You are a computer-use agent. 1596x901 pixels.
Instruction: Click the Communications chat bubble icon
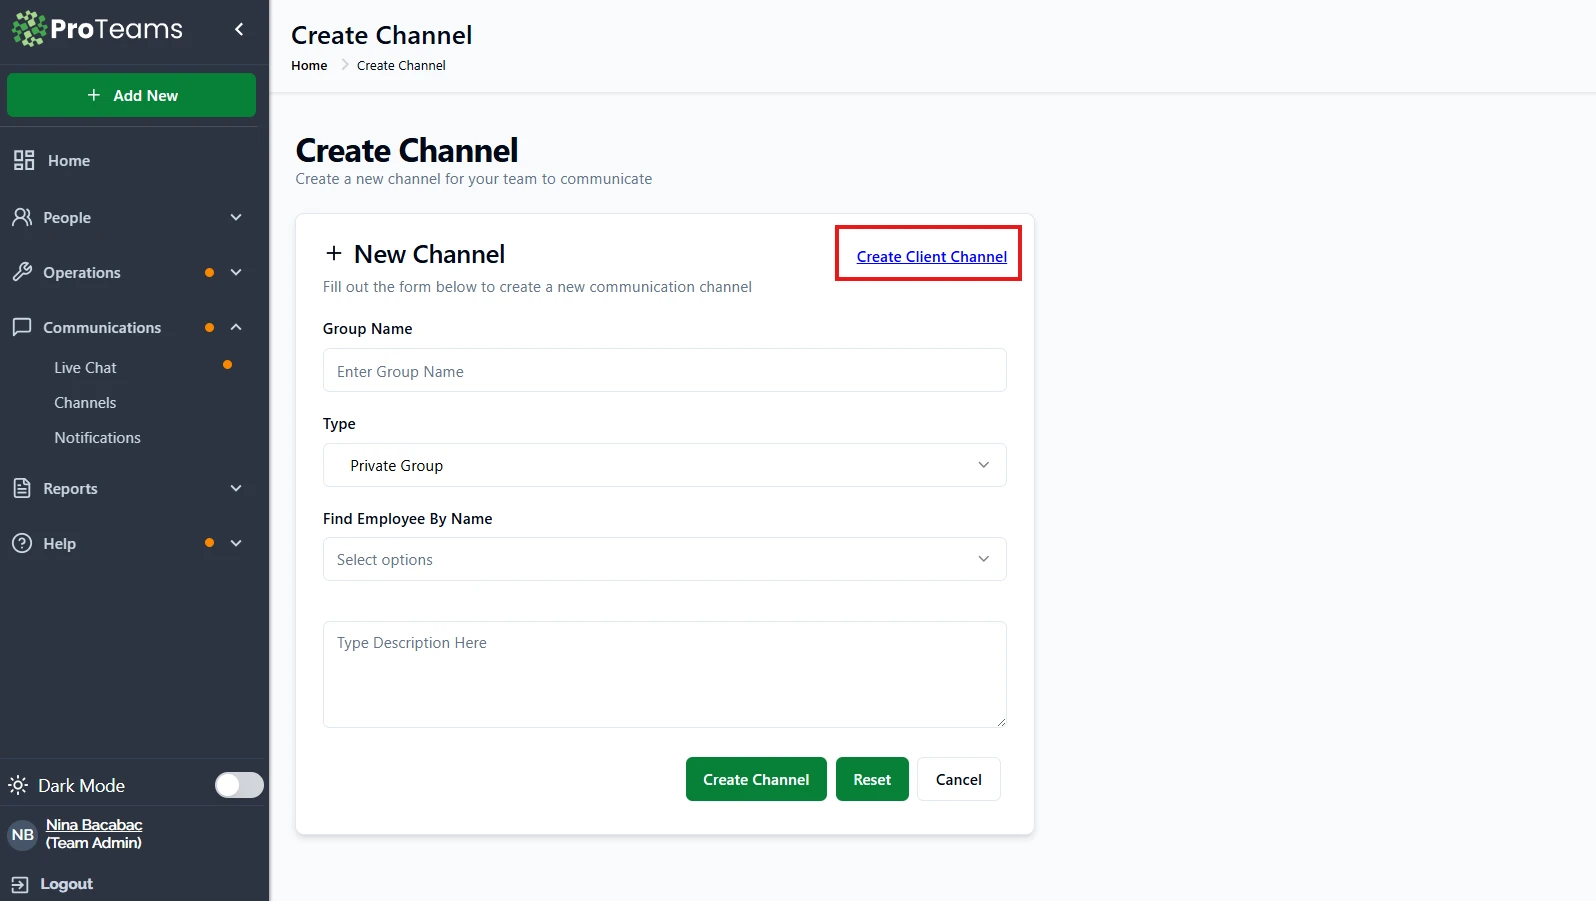click(x=22, y=327)
